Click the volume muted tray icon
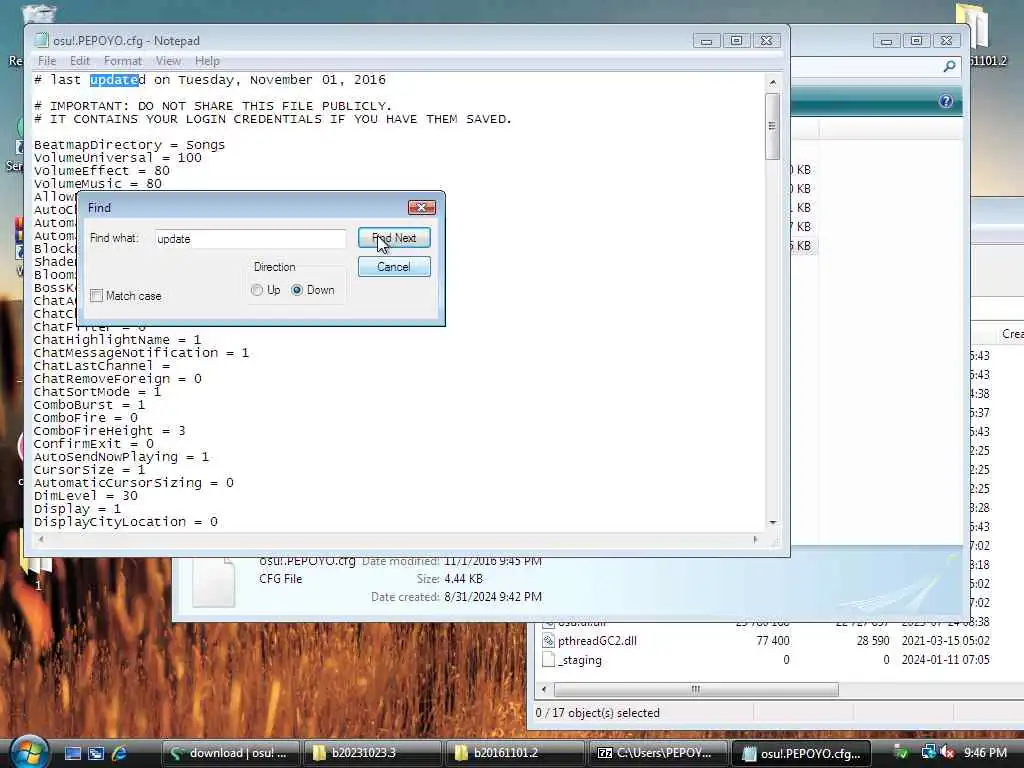 pos(948,753)
